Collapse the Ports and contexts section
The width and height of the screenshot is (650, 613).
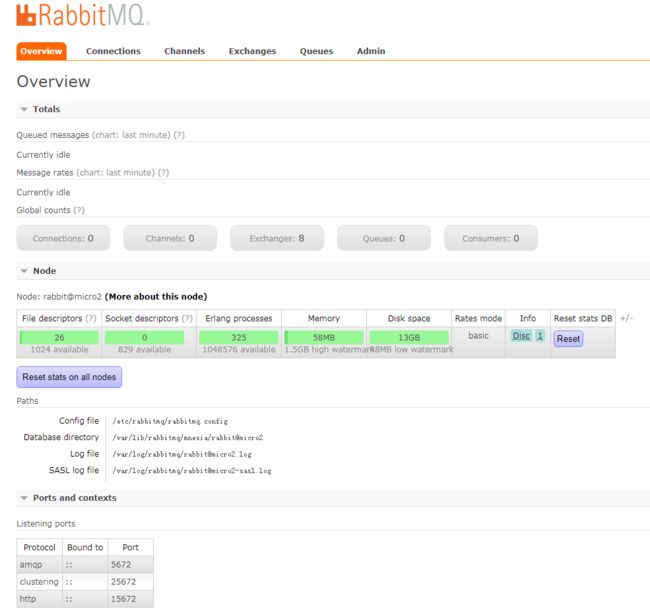click(x=69, y=498)
